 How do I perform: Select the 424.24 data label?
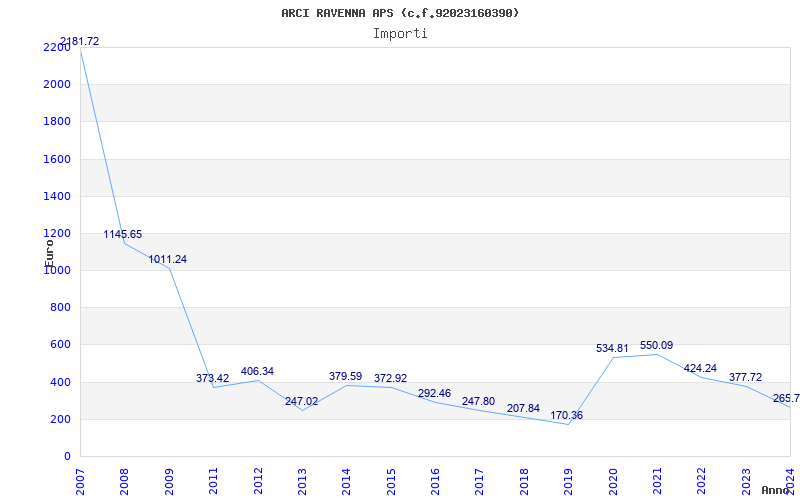click(x=700, y=368)
